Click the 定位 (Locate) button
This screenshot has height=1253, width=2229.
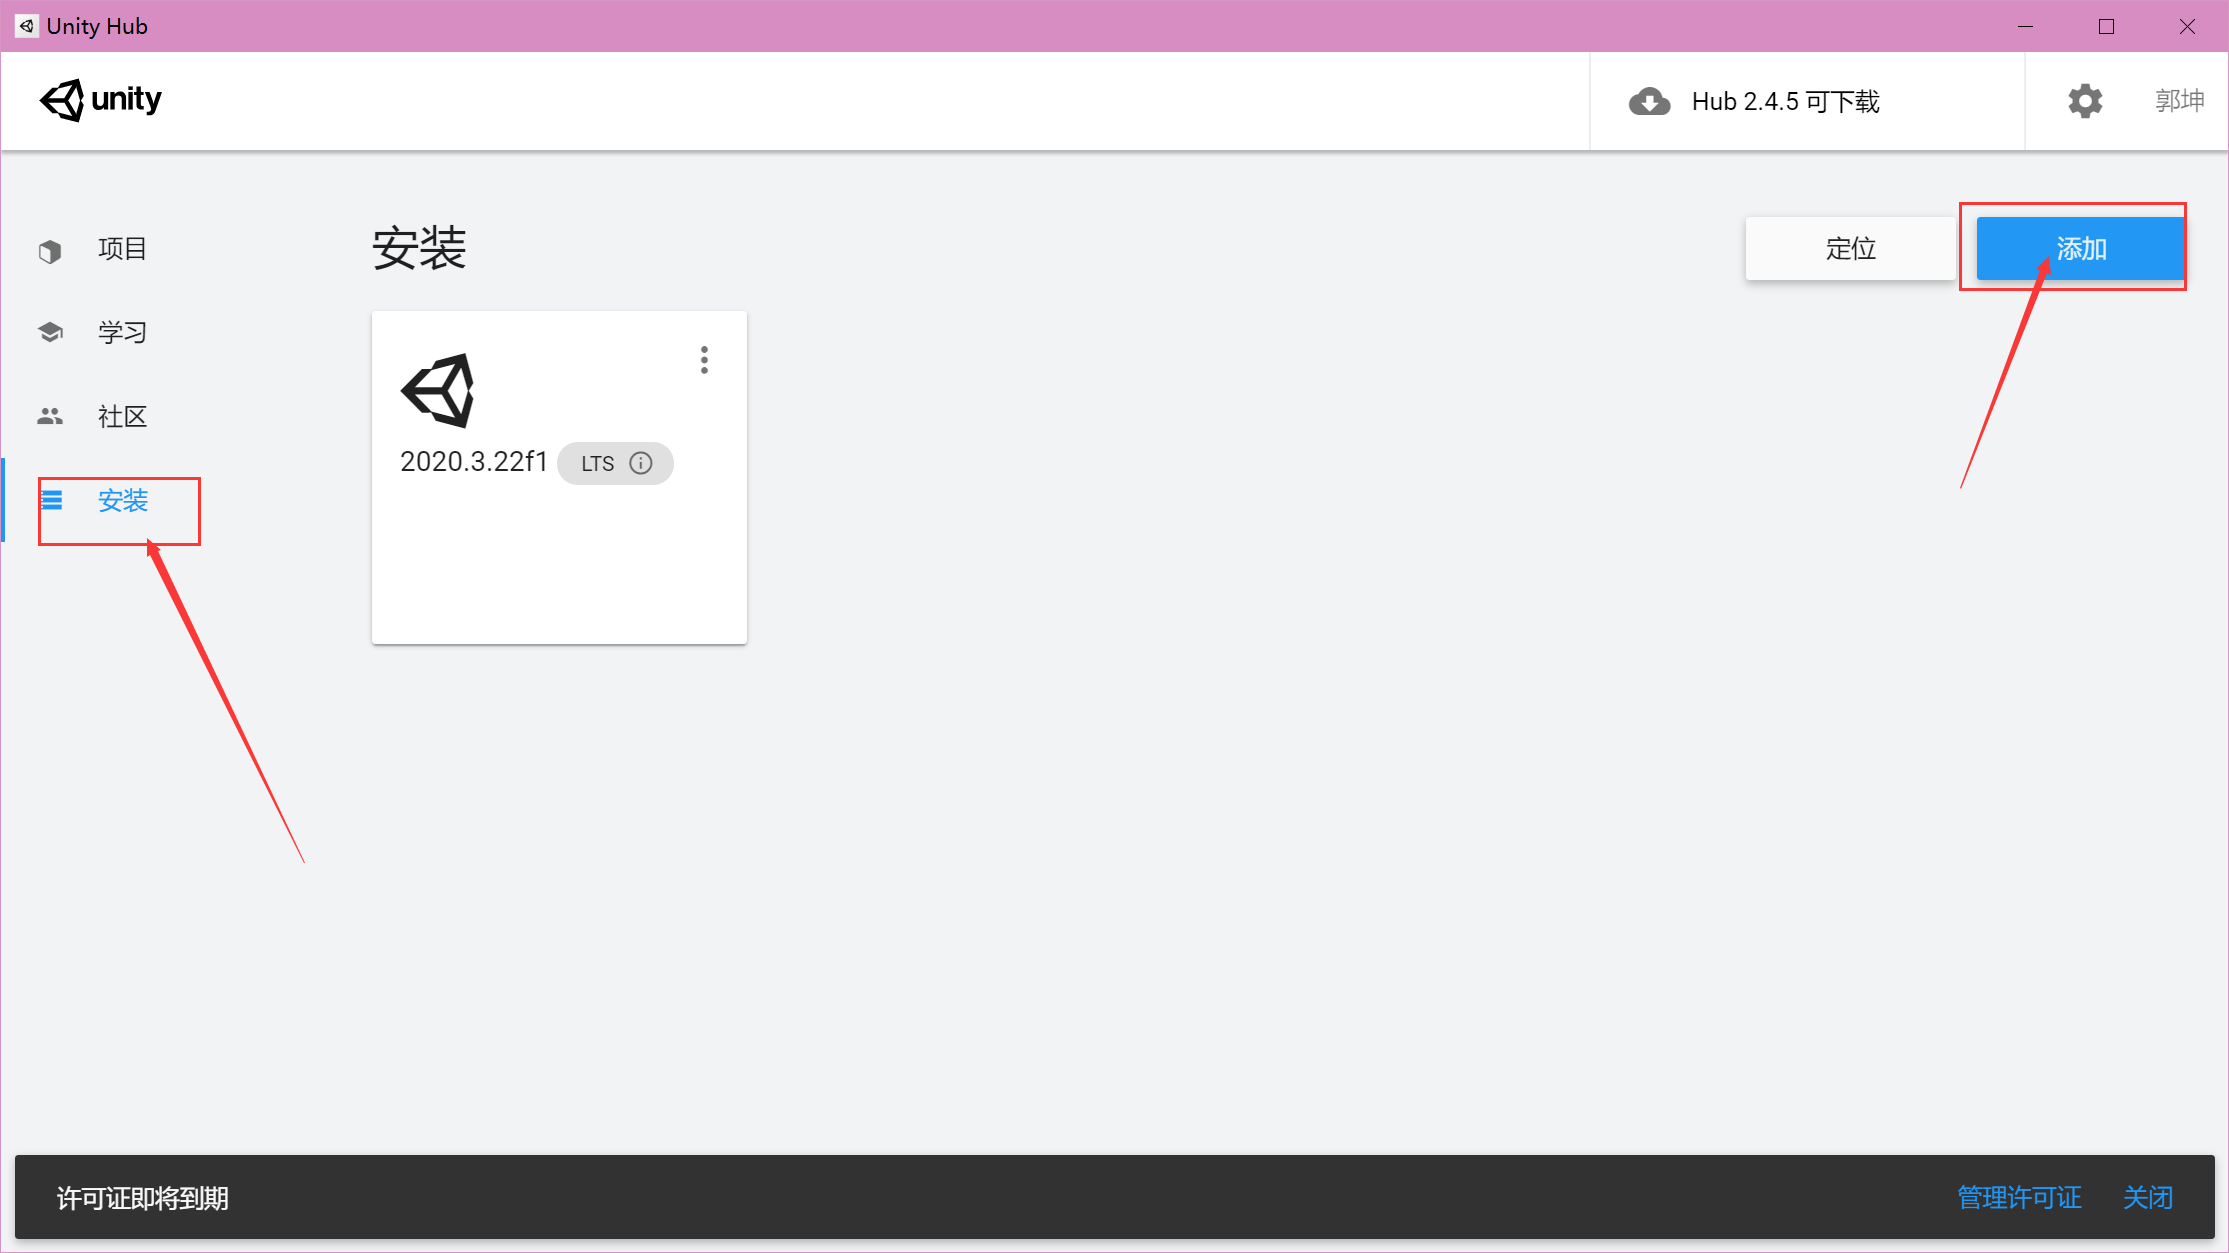tap(1850, 249)
